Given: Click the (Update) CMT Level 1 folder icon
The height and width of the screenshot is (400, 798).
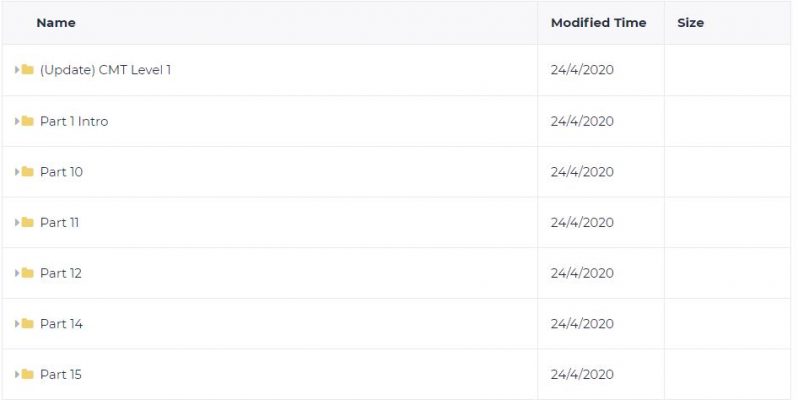Looking at the screenshot, I should [x=27, y=69].
